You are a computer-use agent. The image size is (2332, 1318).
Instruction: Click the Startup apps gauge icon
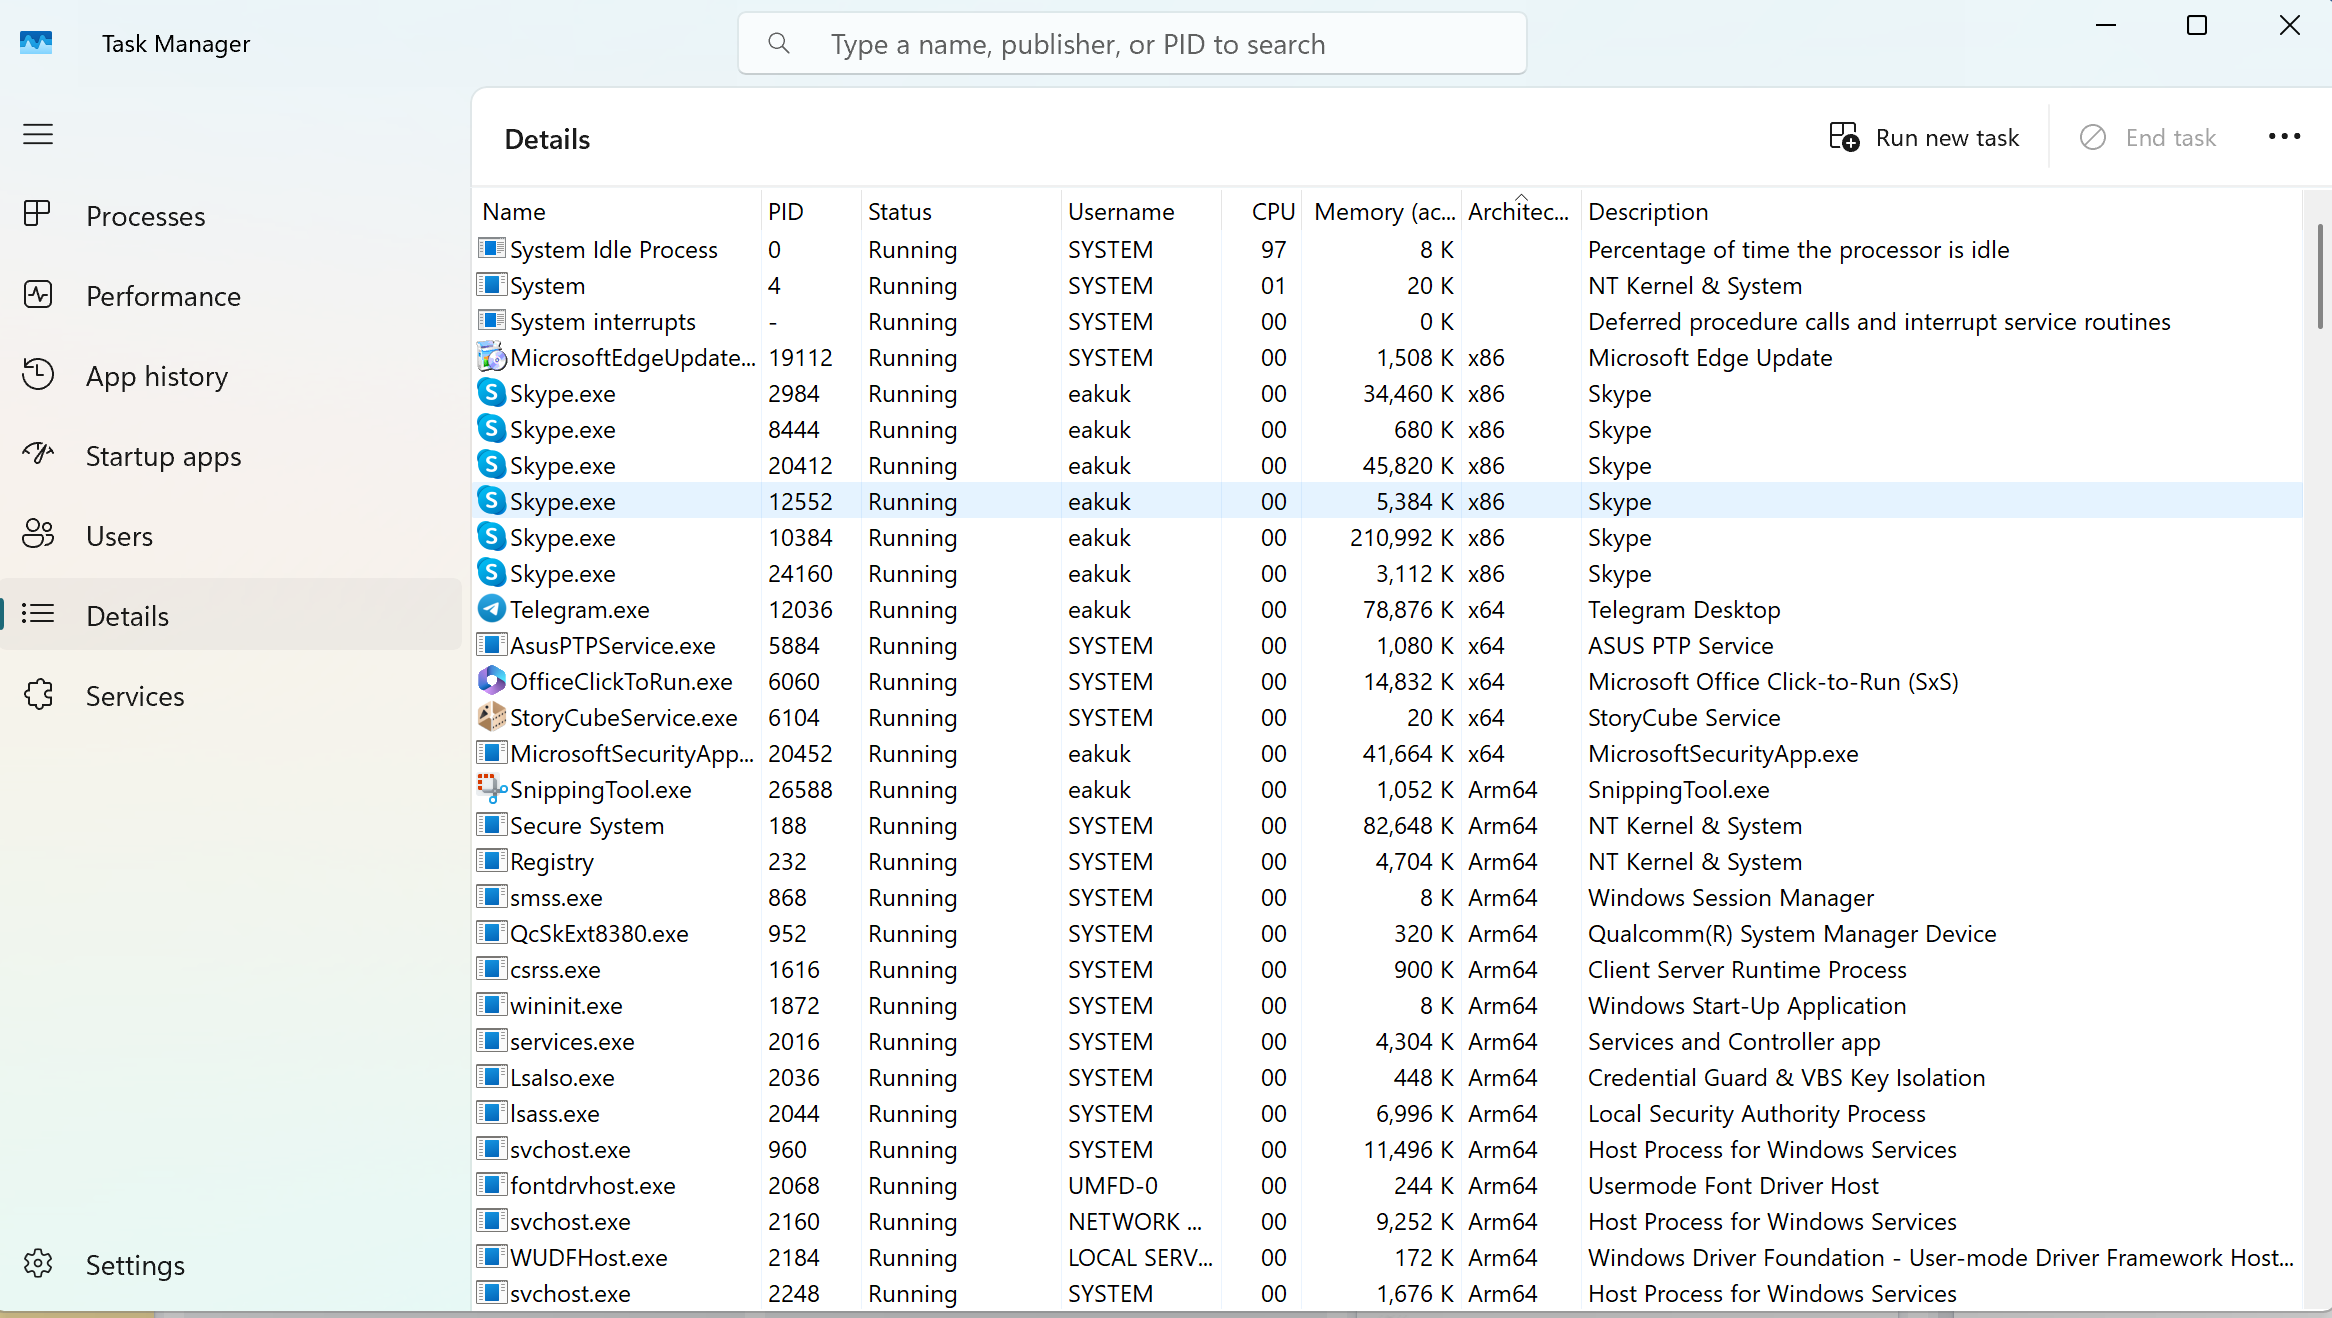tap(38, 455)
